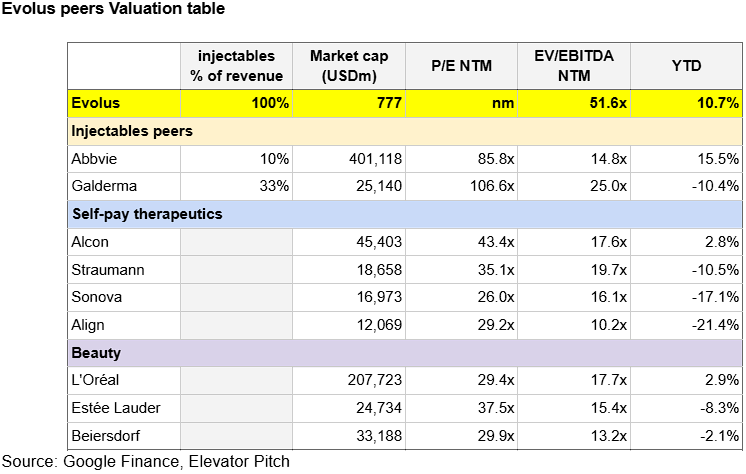Select Galderma injectables share 33%

coord(274,186)
